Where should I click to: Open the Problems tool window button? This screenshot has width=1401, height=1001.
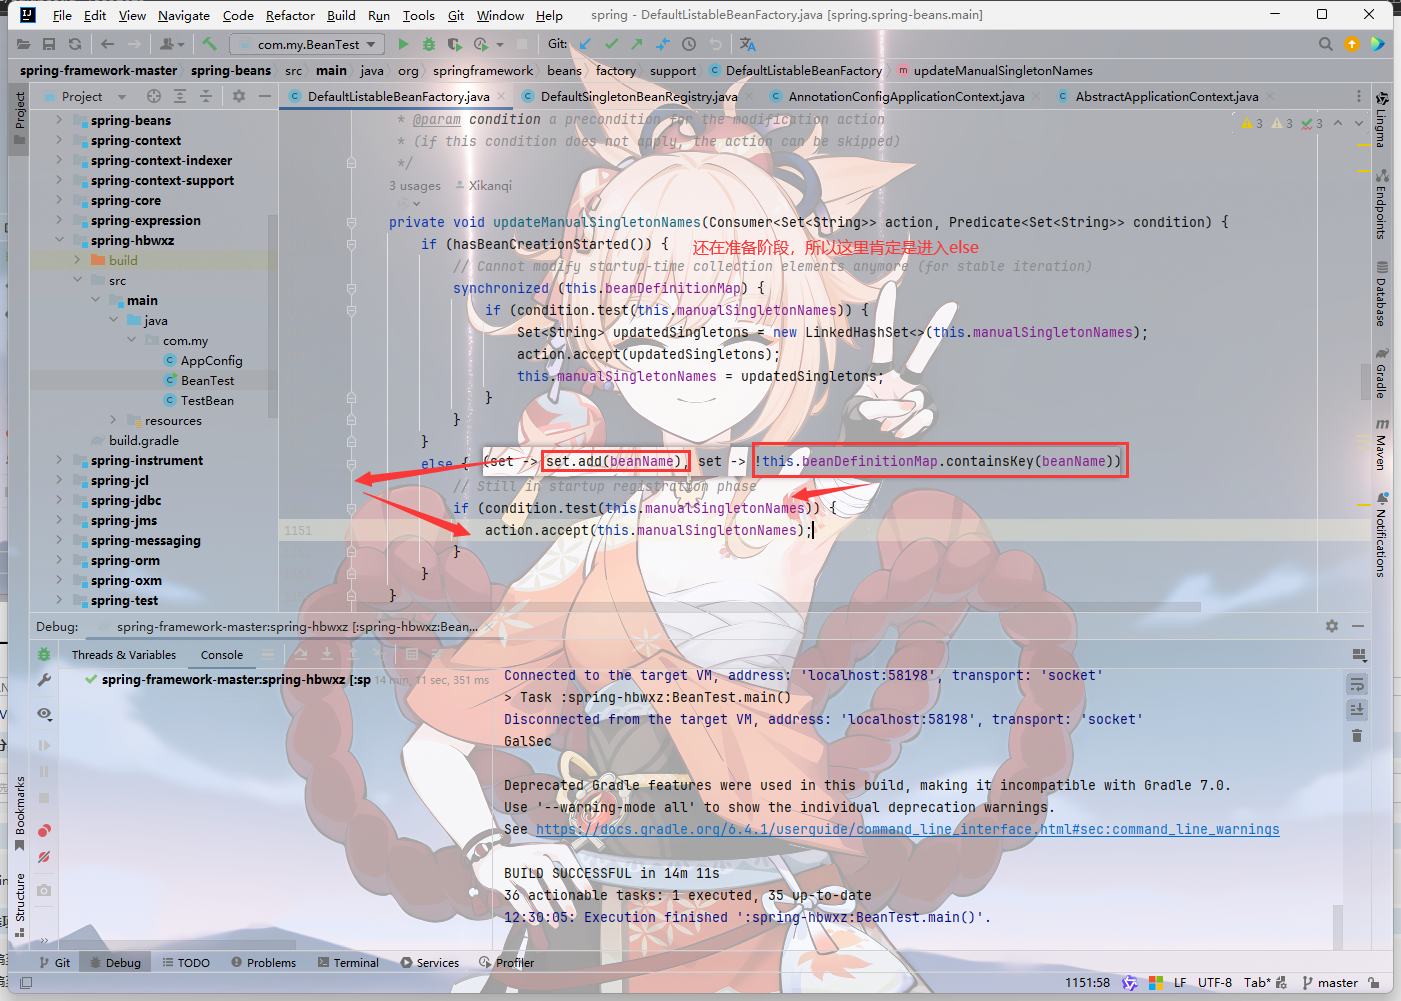[x=263, y=963]
